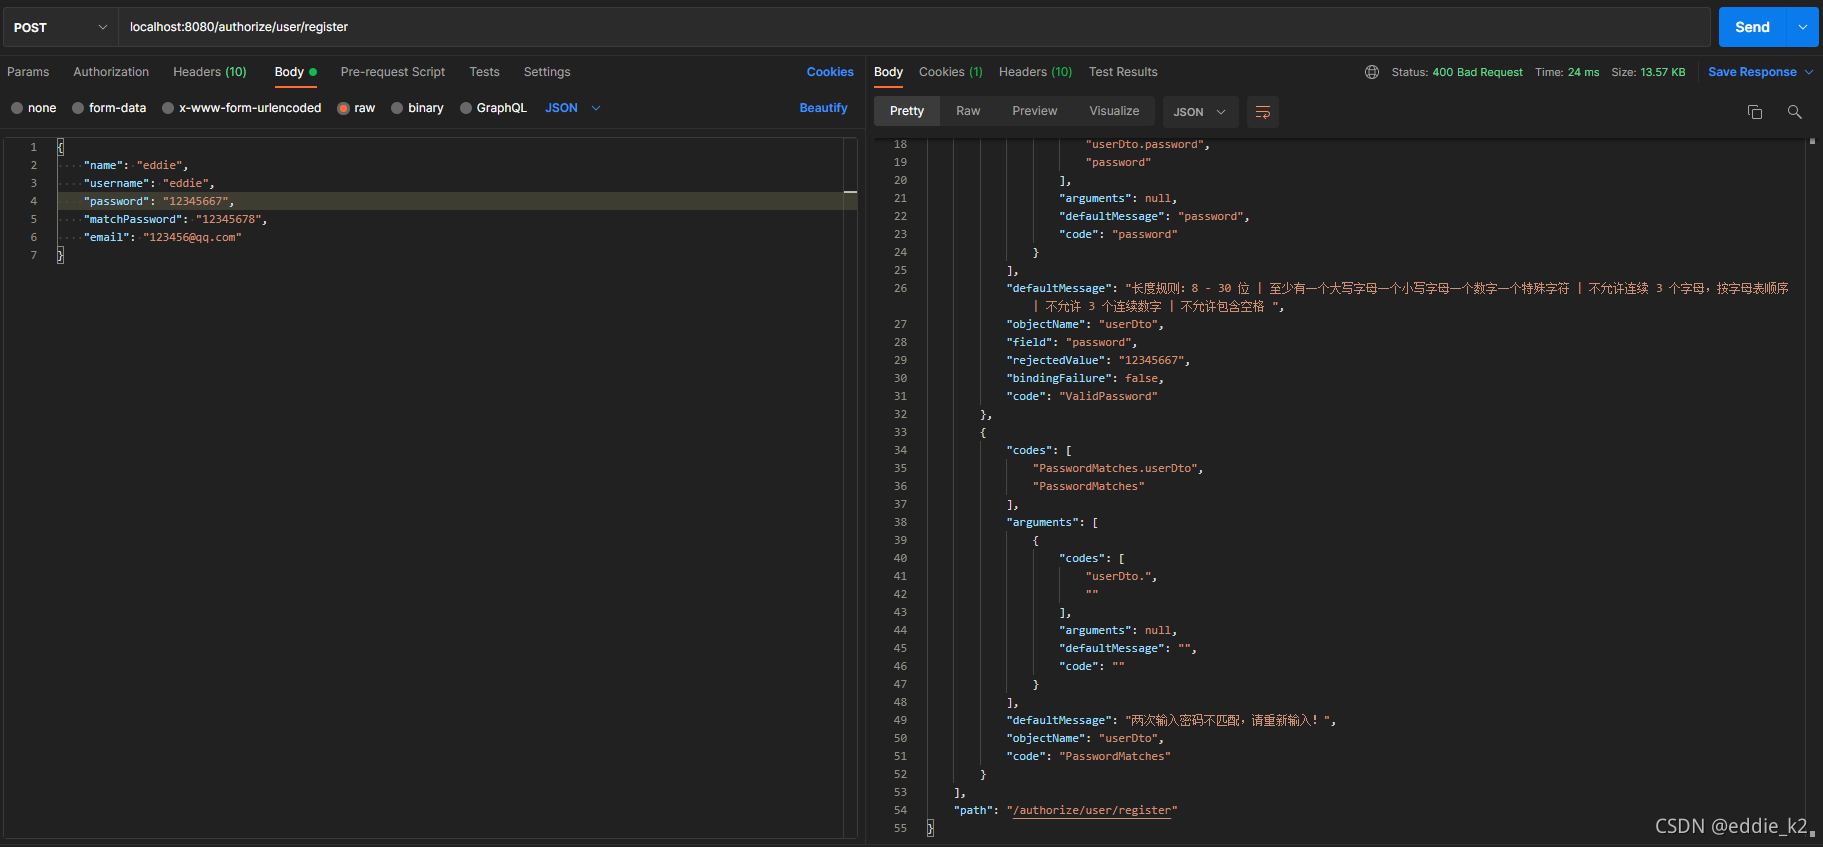Click Beautify to format request body

pyautogui.click(x=823, y=108)
